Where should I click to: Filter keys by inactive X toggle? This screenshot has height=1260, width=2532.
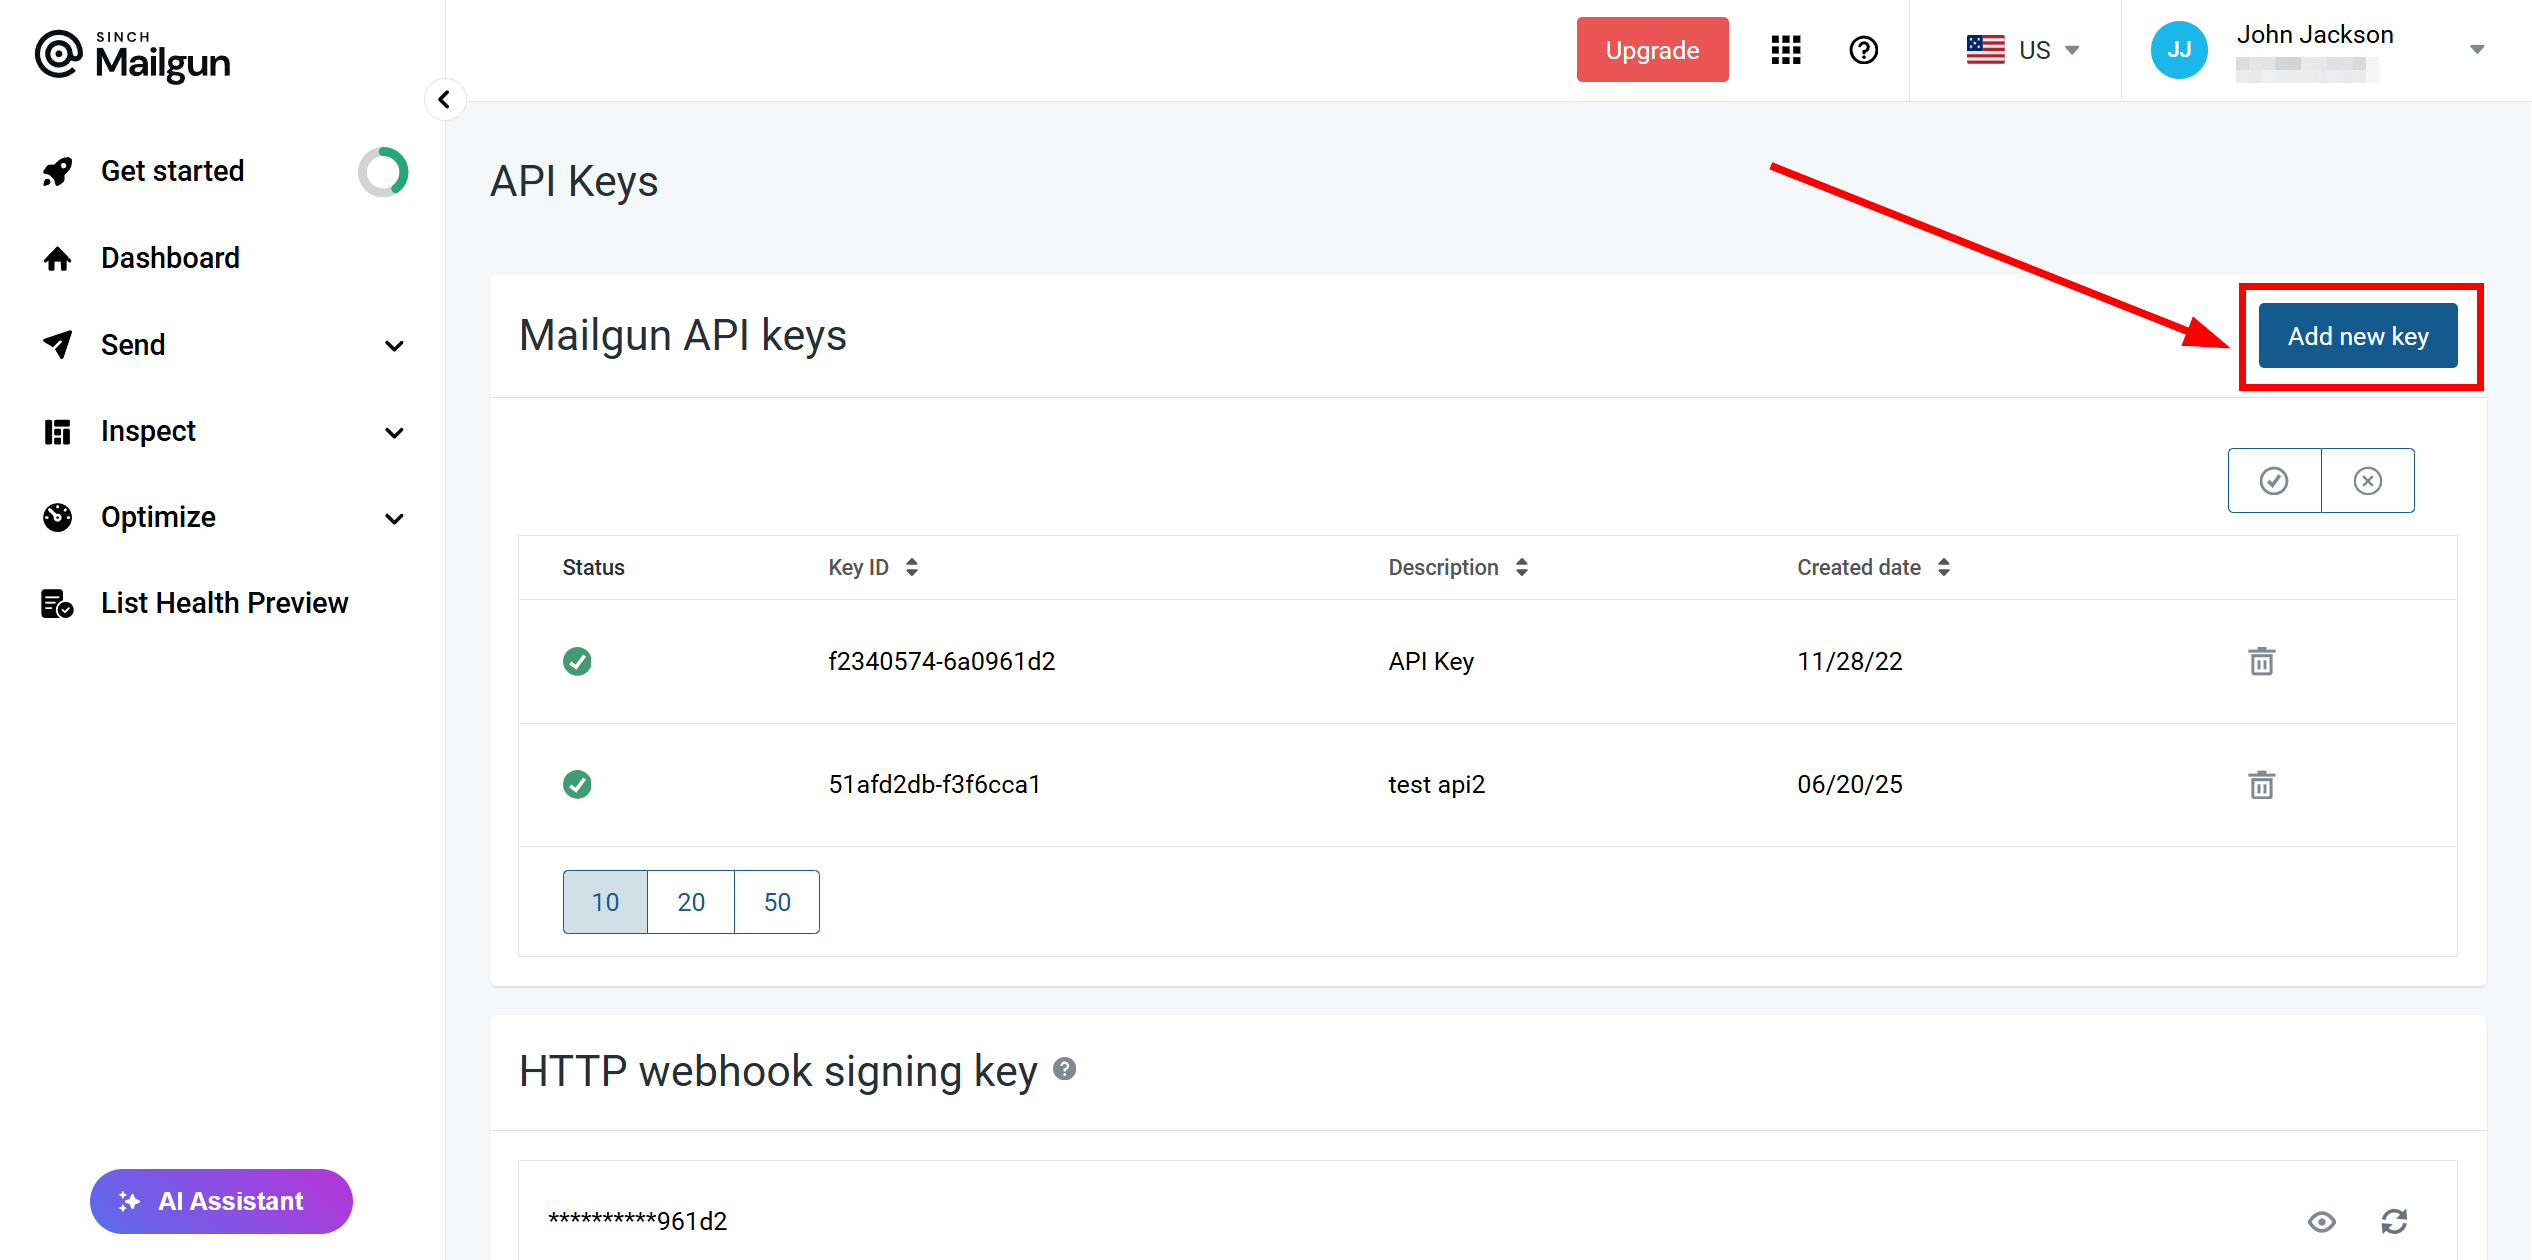2368,481
